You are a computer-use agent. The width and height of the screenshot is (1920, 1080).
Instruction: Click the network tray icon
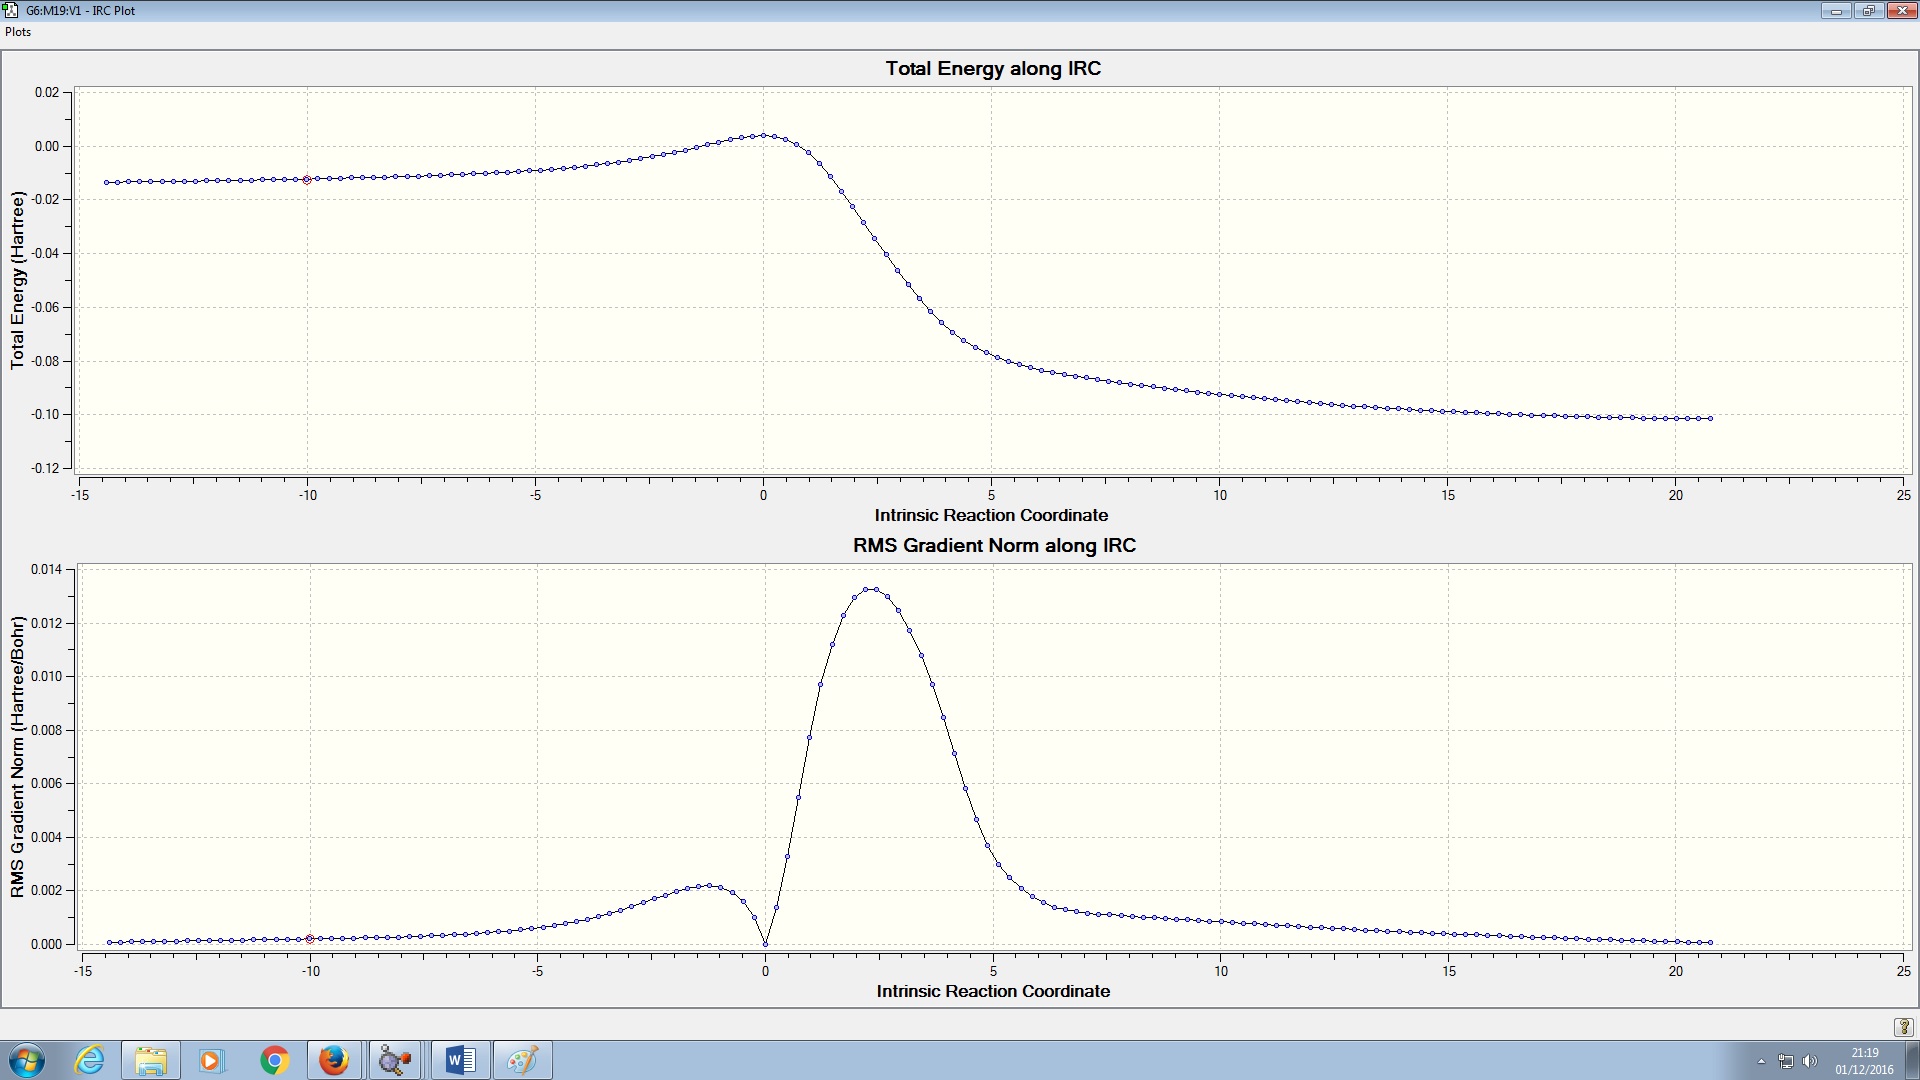tap(1786, 1061)
